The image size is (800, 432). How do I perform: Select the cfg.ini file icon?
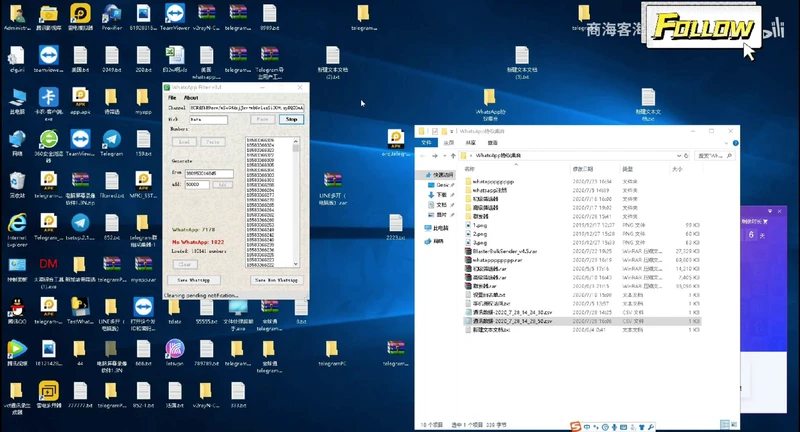point(17,59)
